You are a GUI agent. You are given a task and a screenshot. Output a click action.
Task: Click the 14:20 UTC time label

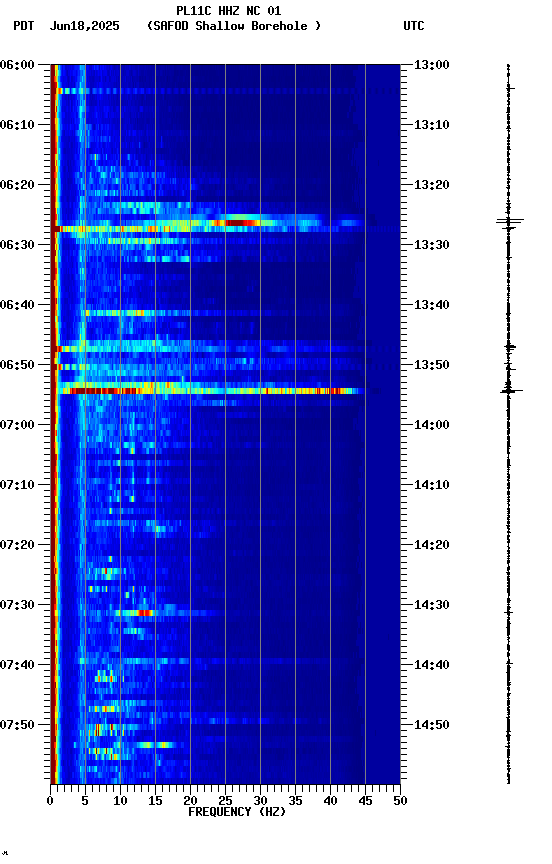click(x=432, y=545)
